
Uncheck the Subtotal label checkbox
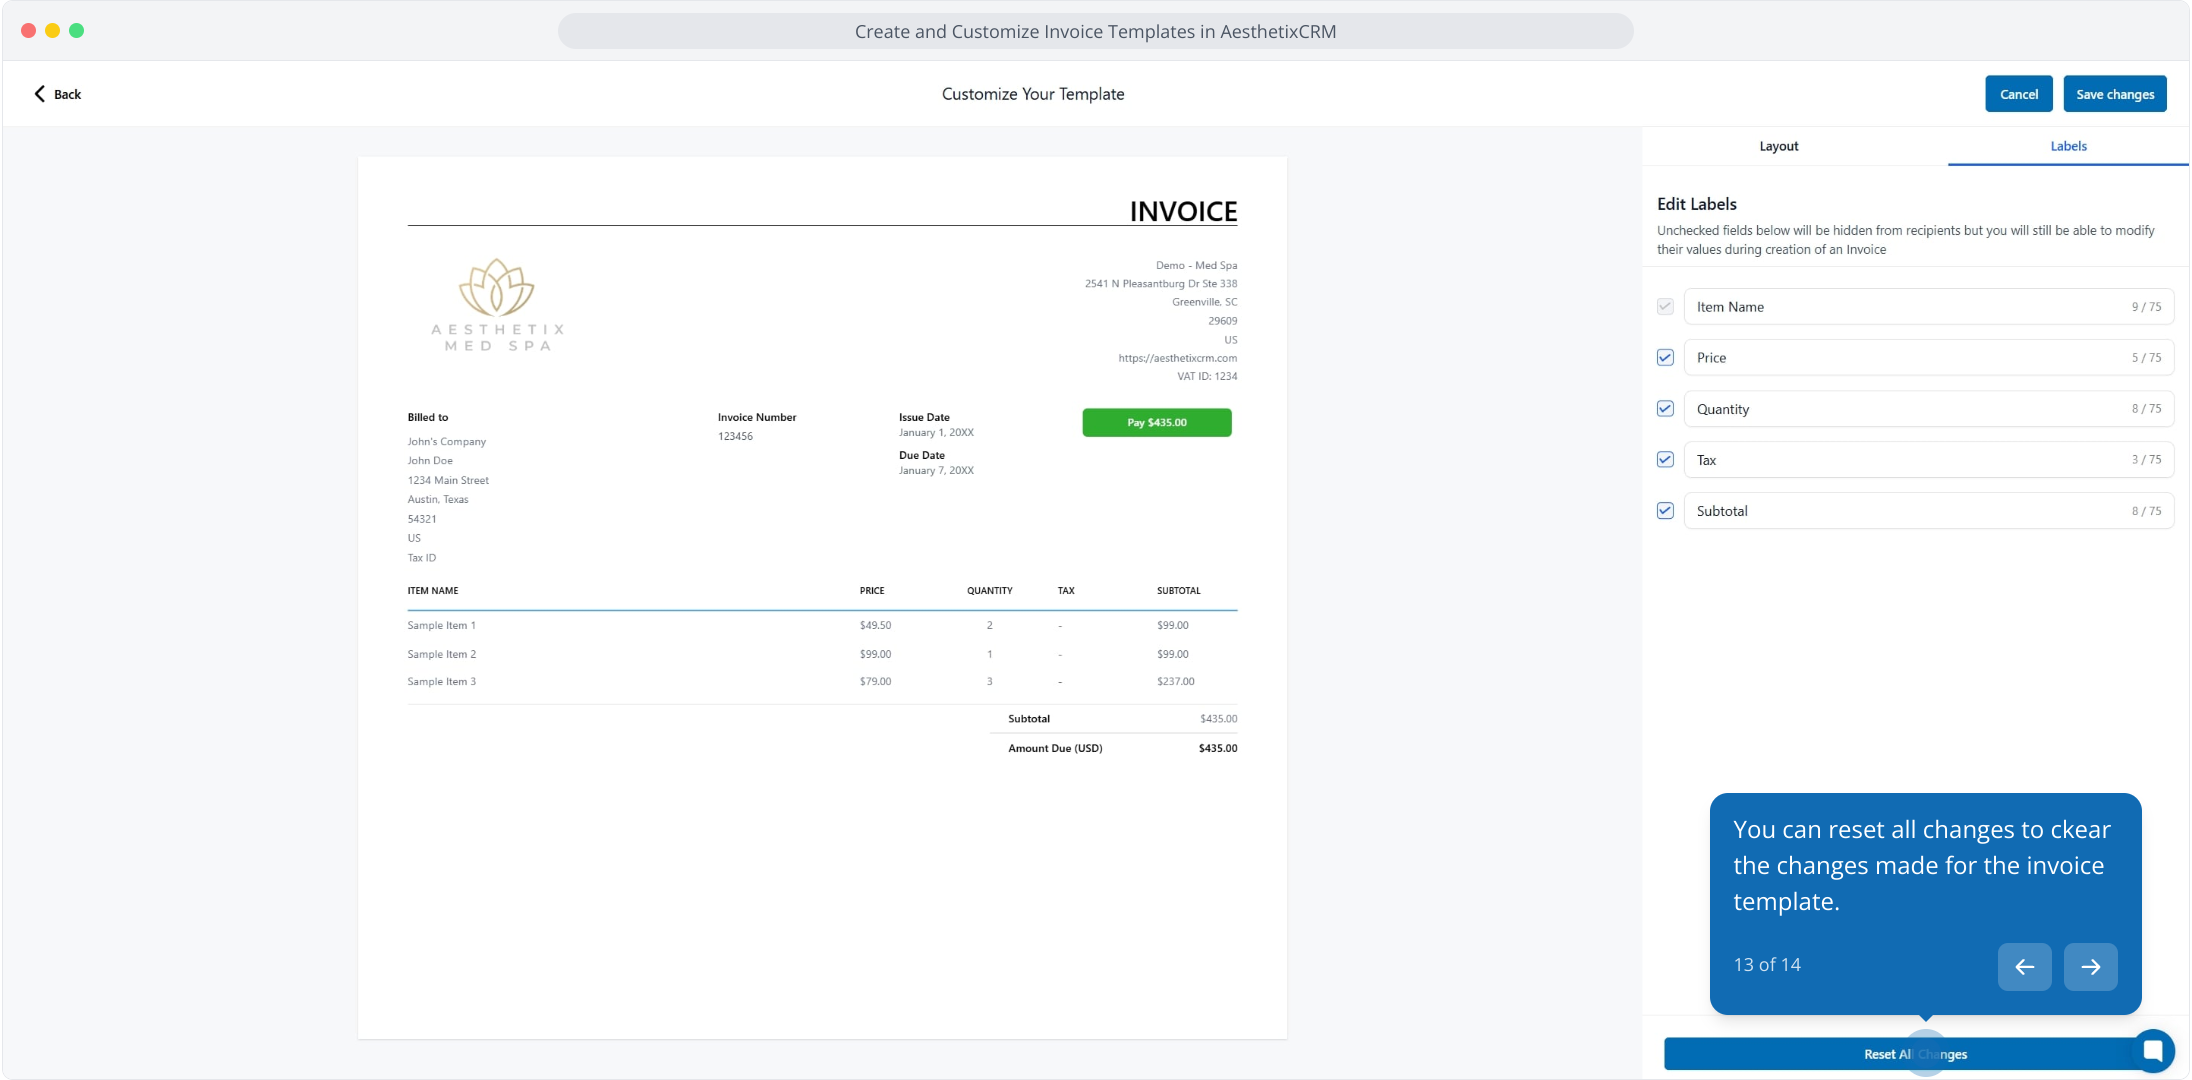tap(1665, 511)
